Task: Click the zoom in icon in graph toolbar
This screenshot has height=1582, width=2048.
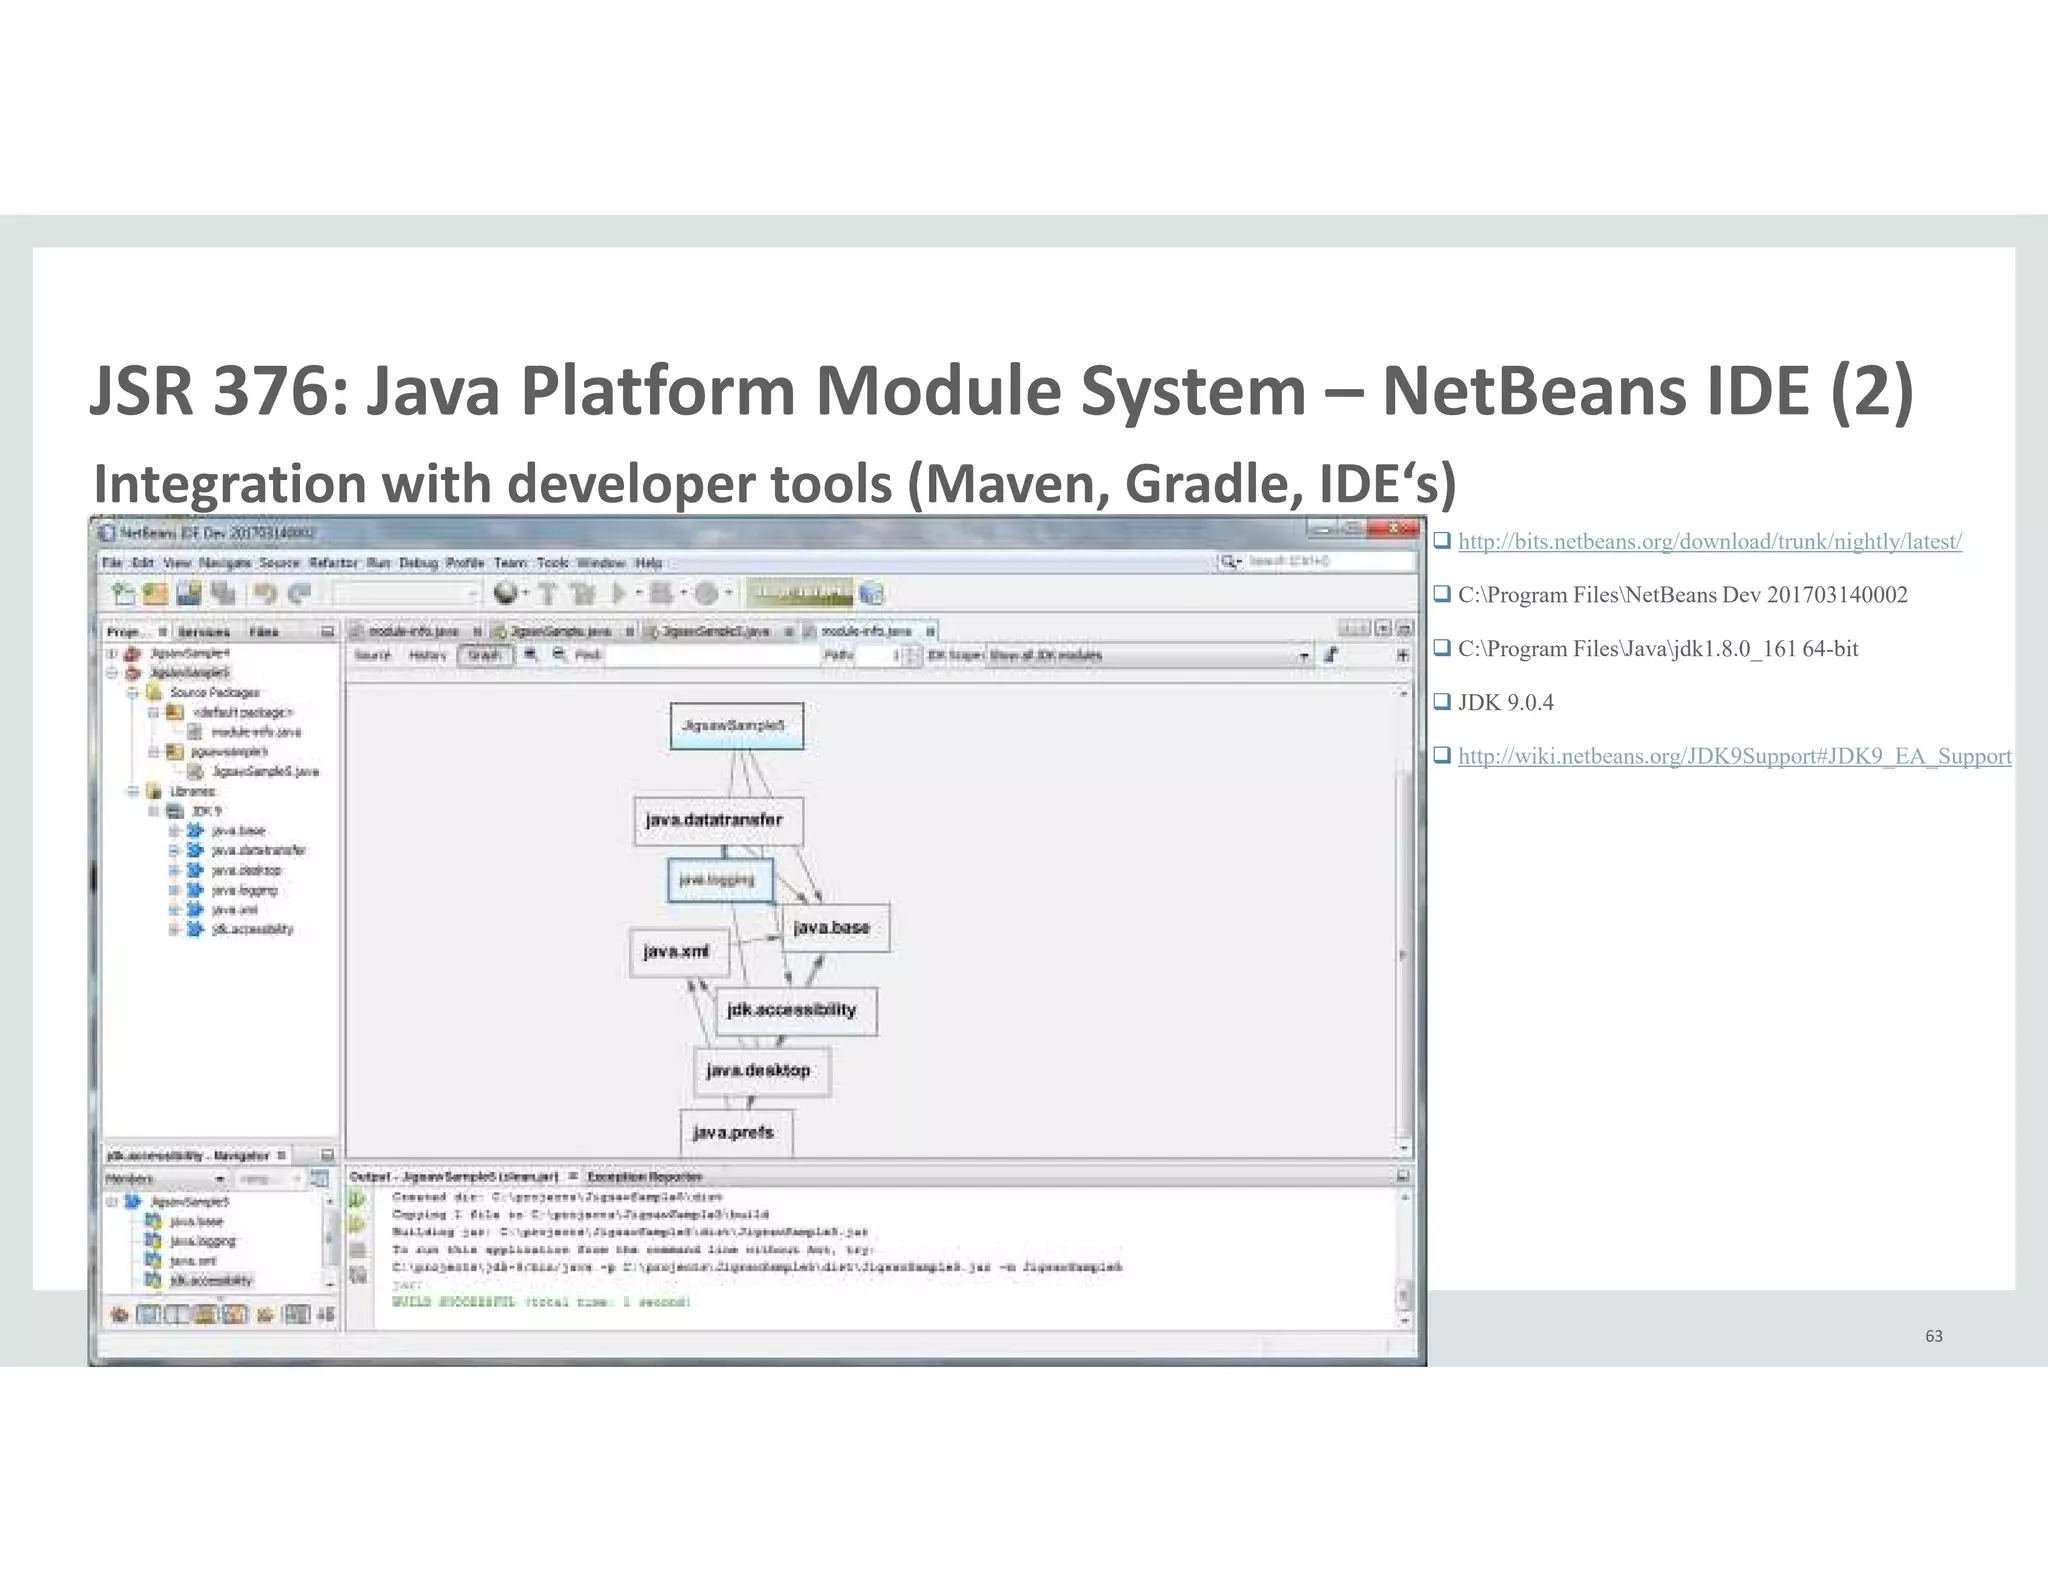Action: point(531,655)
